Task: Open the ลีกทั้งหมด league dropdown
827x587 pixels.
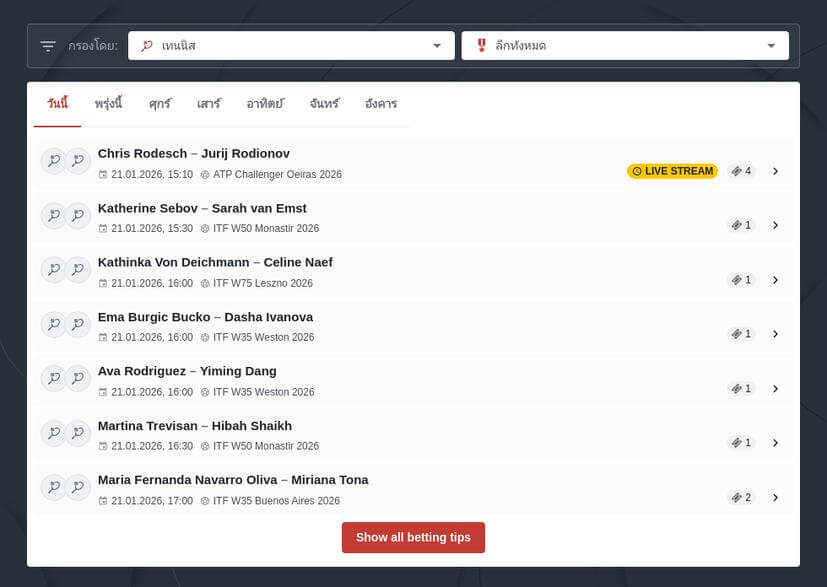Action: coord(625,46)
